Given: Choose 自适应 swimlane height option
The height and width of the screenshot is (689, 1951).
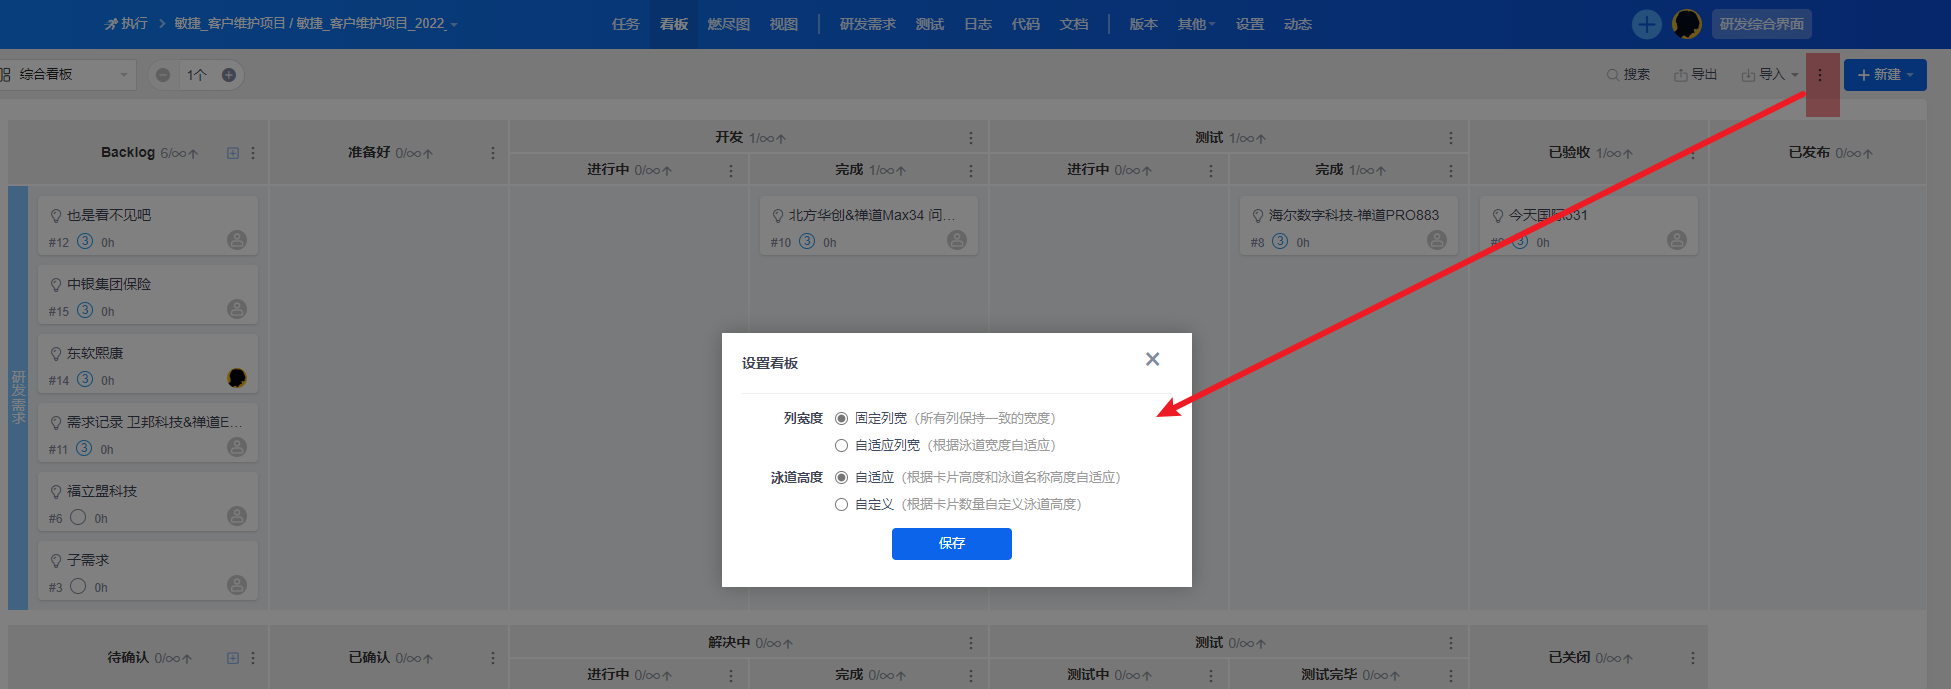Looking at the screenshot, I should click(841, 477).
